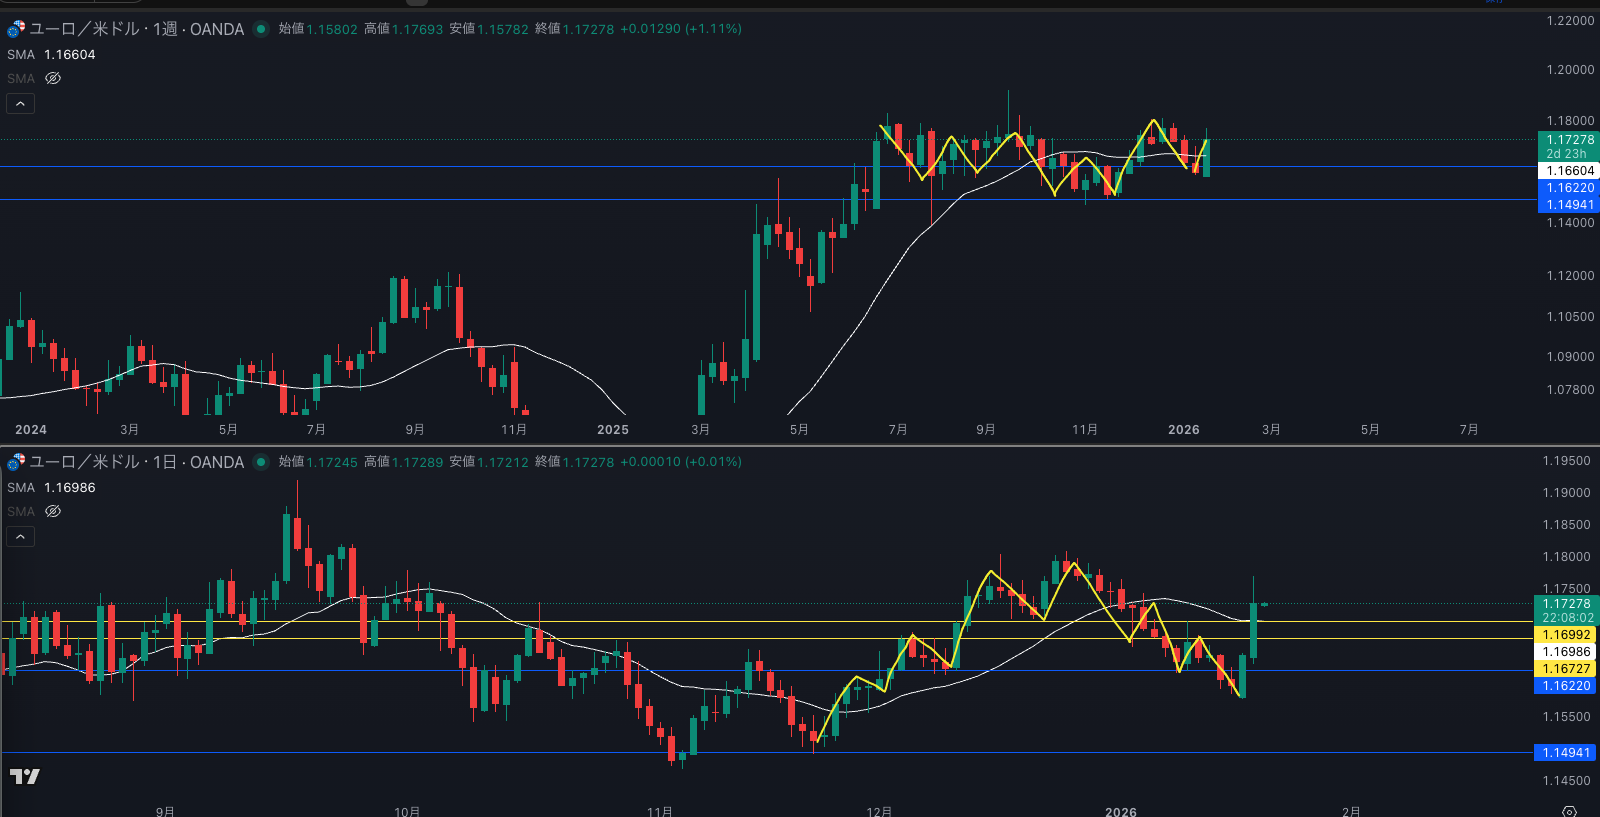This screenshot has height=817, width=1600.
Task: Show the hidden SMA on the weekly chart
Action: pos(53,78)
